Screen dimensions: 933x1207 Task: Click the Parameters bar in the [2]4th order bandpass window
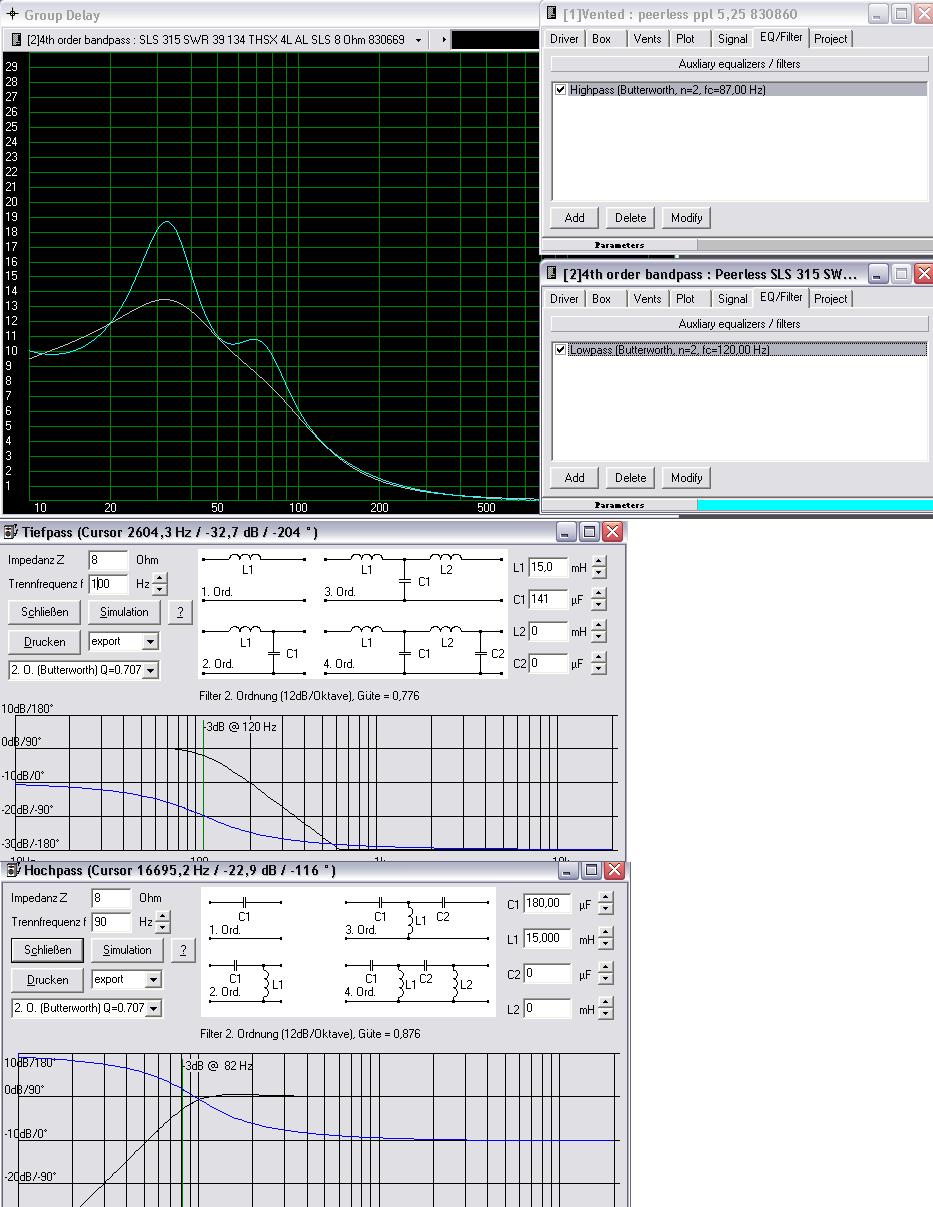[620, 505]
